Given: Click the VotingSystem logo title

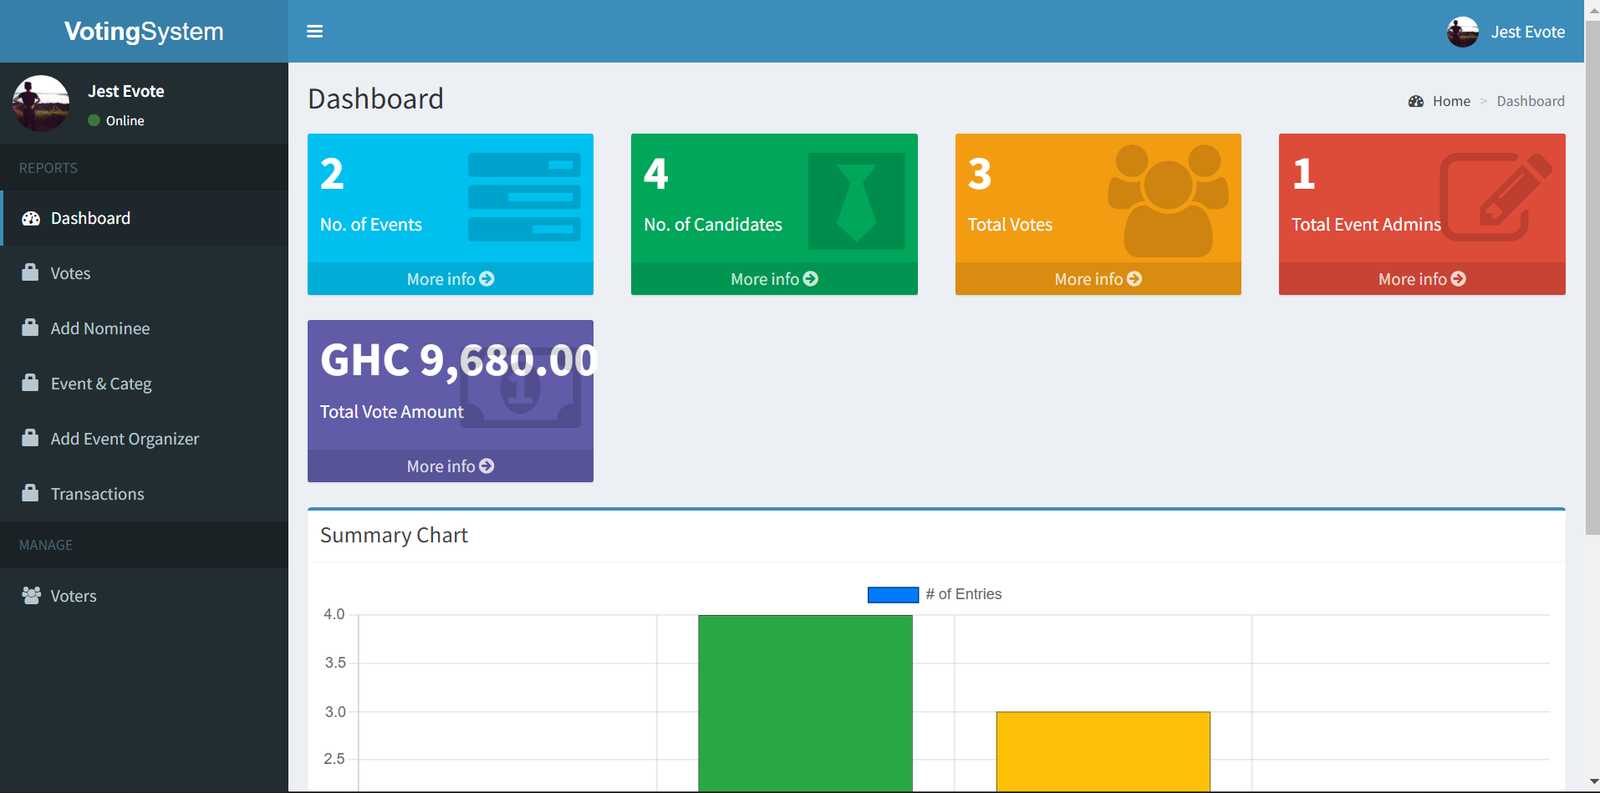Looking at the screenshot, I should pyautogui.click(x=144, y=31).
